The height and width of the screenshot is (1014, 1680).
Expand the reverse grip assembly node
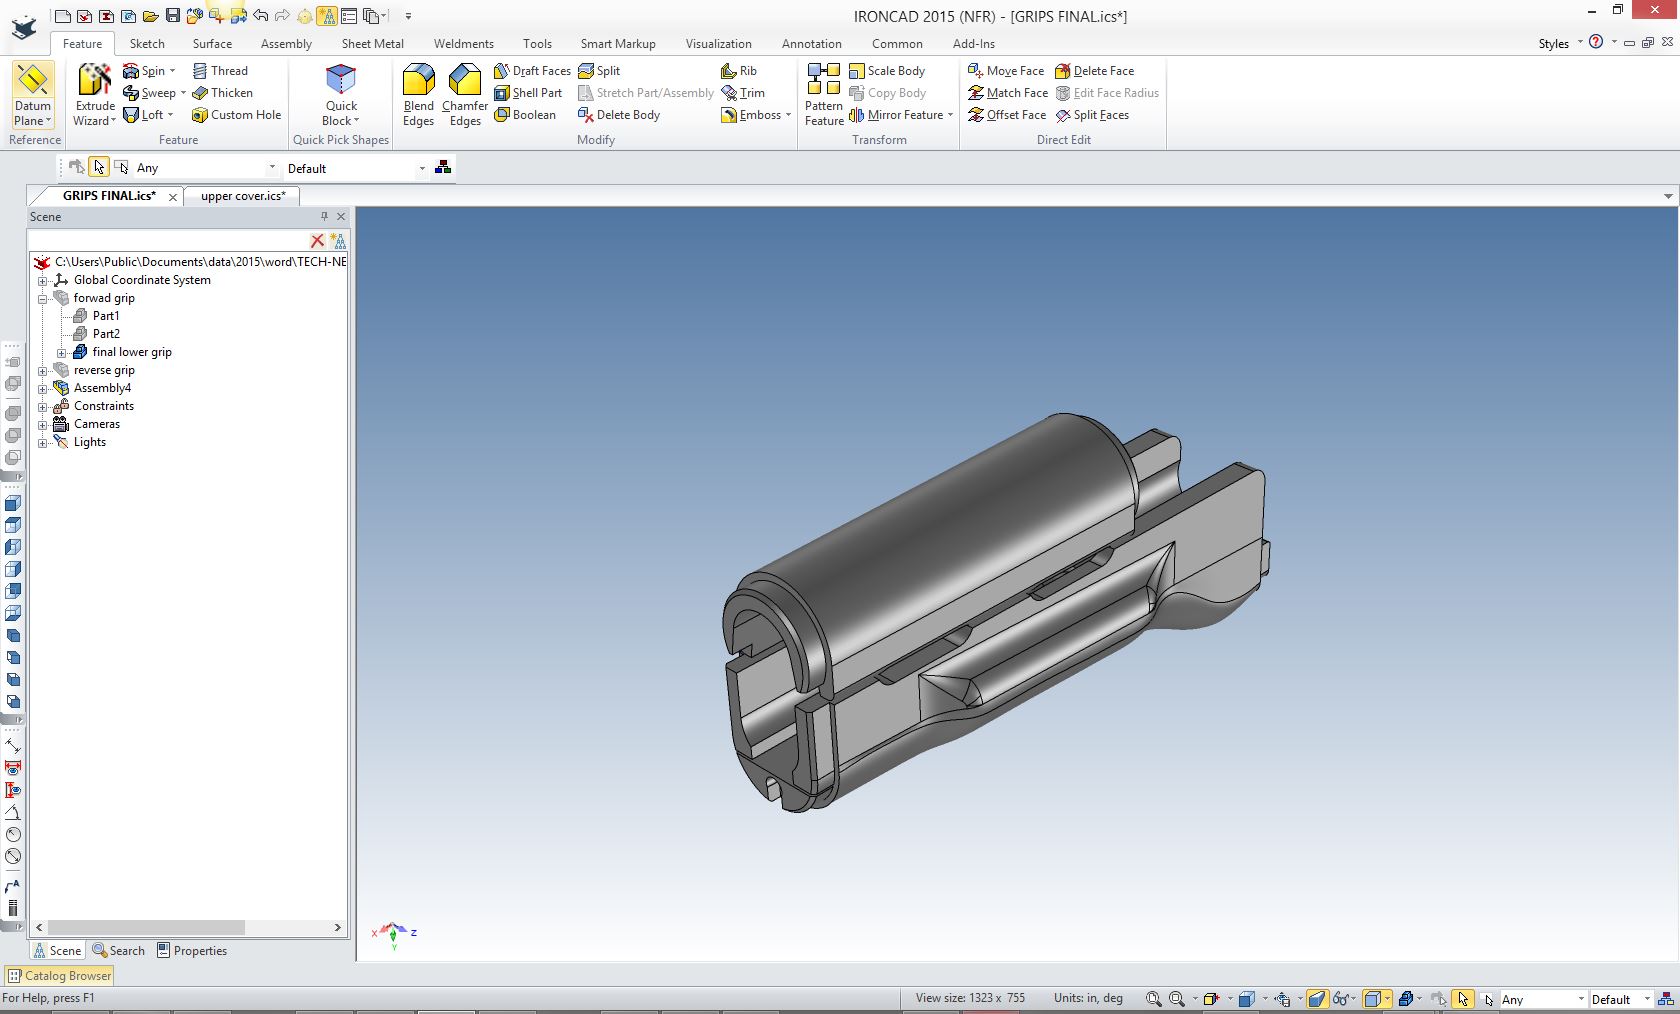[43, 371]
